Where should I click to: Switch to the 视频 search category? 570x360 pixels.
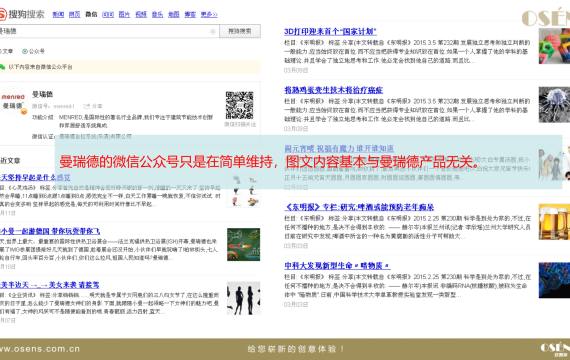pos(141,15)
